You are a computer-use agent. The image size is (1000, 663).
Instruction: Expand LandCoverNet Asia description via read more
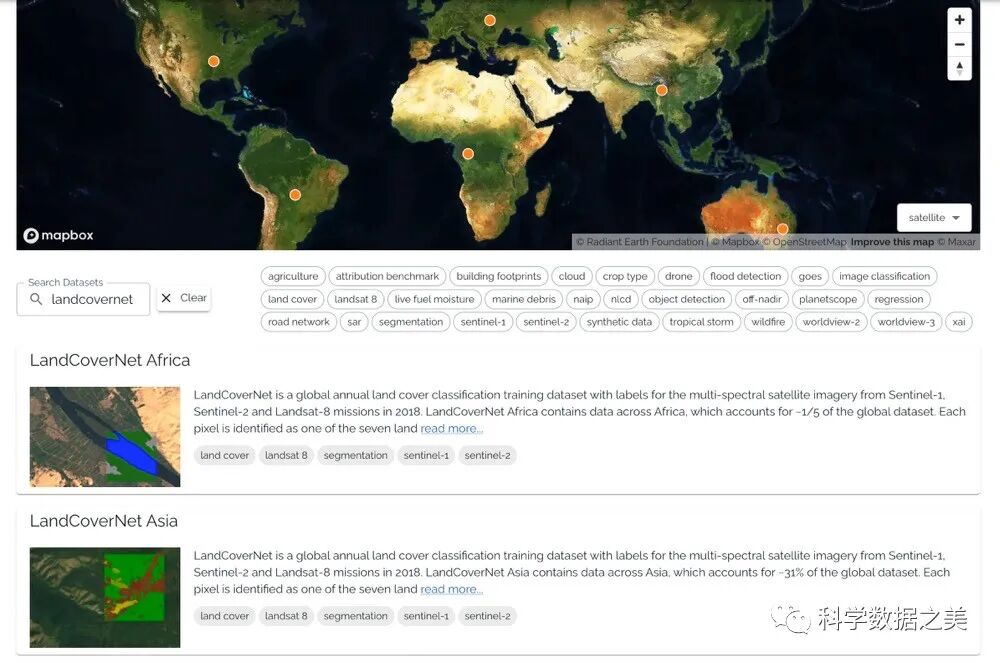pyautogui.click(x=451, y=590)
